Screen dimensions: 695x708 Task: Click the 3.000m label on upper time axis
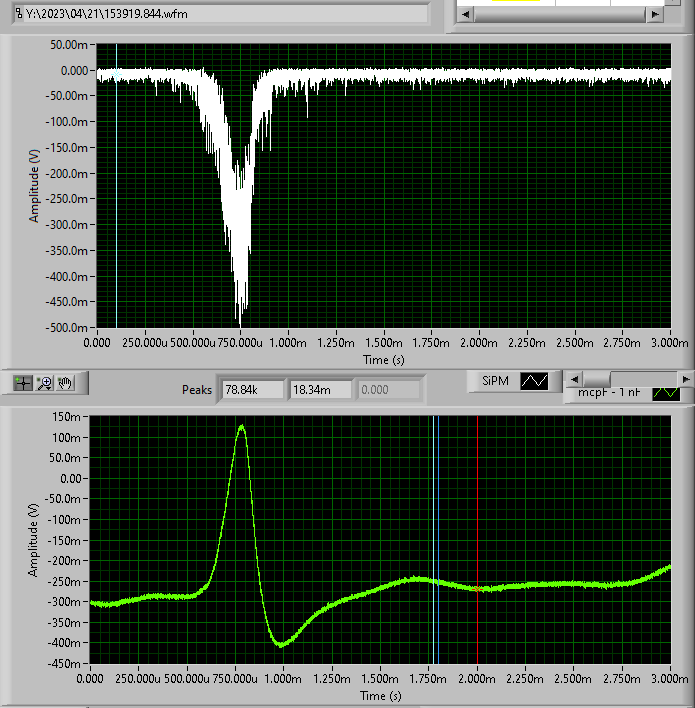click(x=670, y=343)
